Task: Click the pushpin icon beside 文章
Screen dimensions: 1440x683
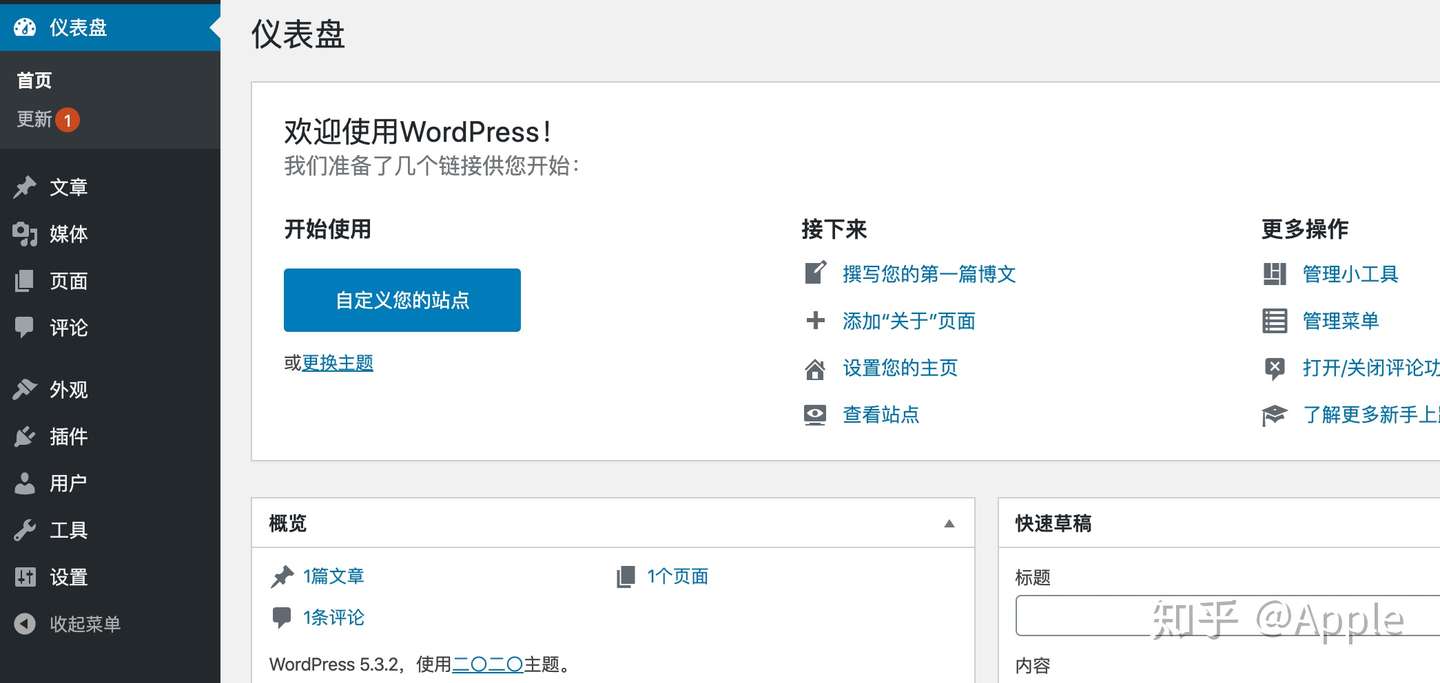Action: 25,187
